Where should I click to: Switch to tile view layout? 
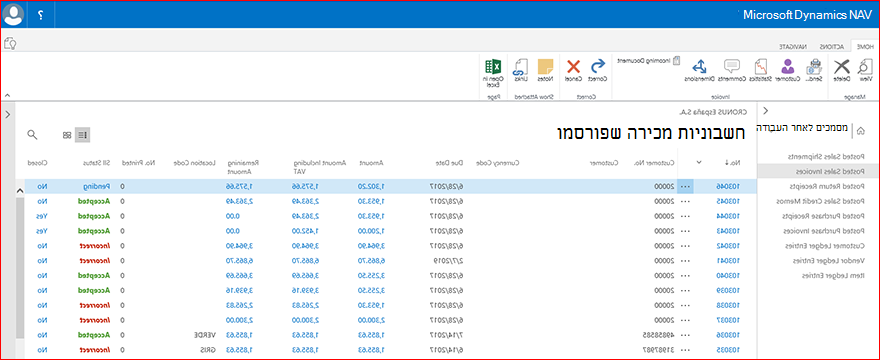click(67, 135)
